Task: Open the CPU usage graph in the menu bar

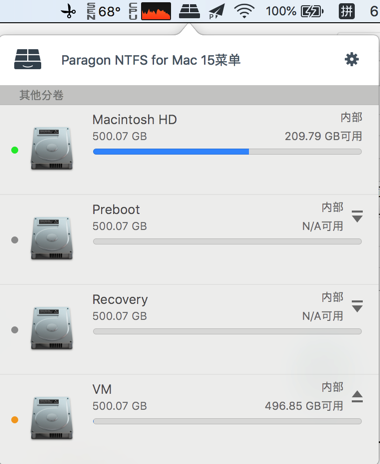Action: 156,11
